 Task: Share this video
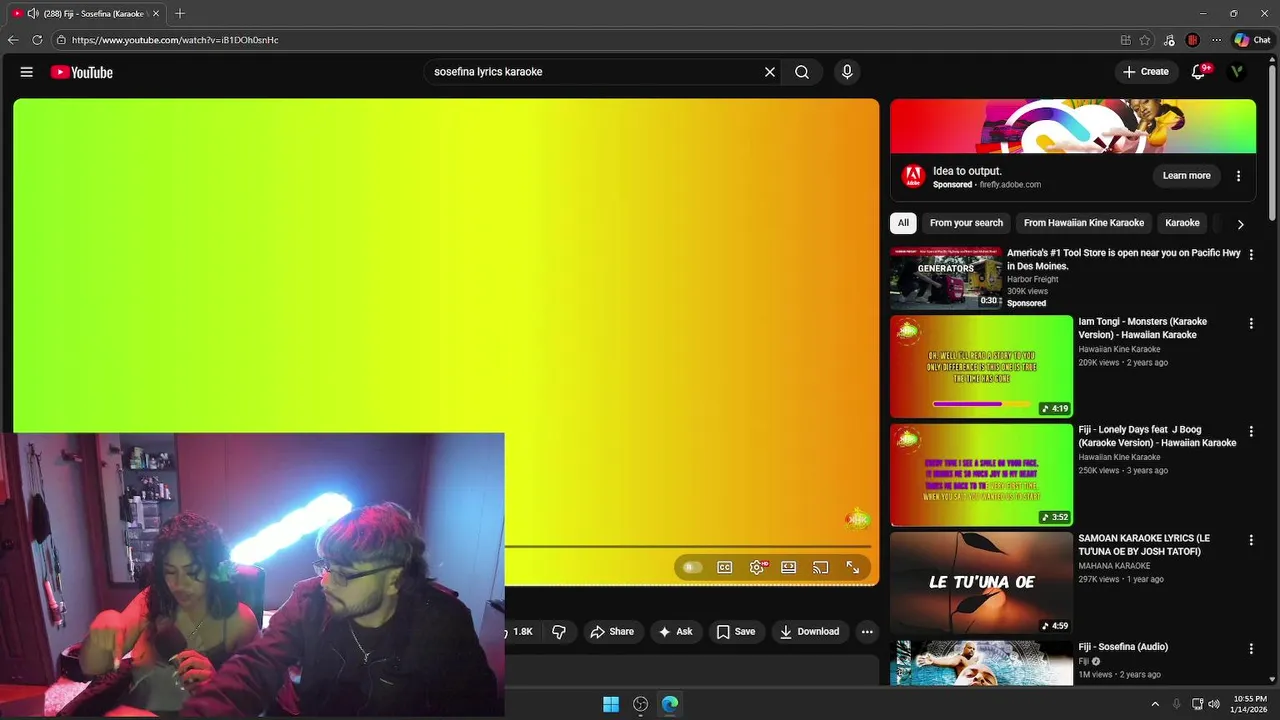[x=612, y=632]
